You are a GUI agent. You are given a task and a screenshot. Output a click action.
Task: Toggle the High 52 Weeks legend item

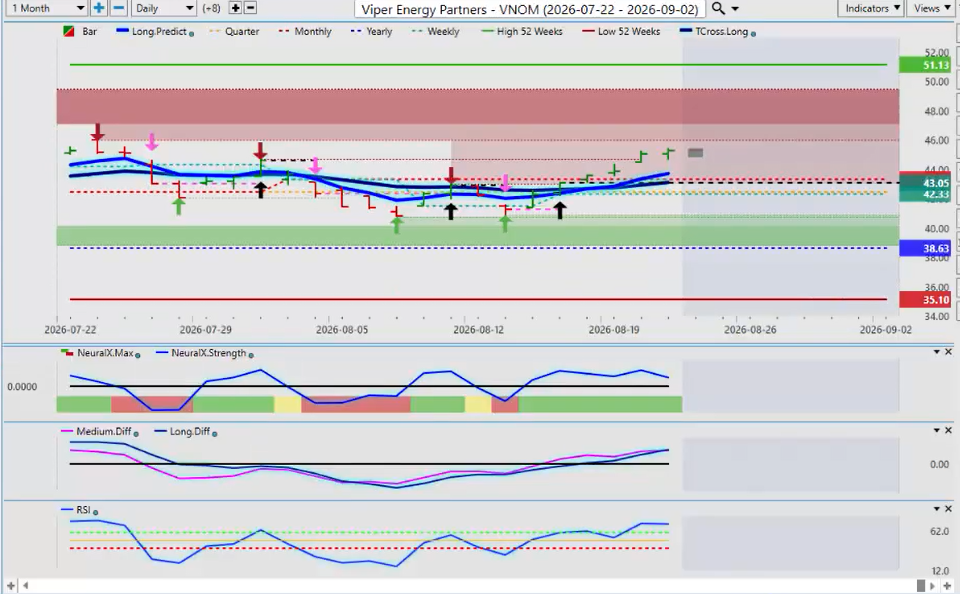coord(522,31)
